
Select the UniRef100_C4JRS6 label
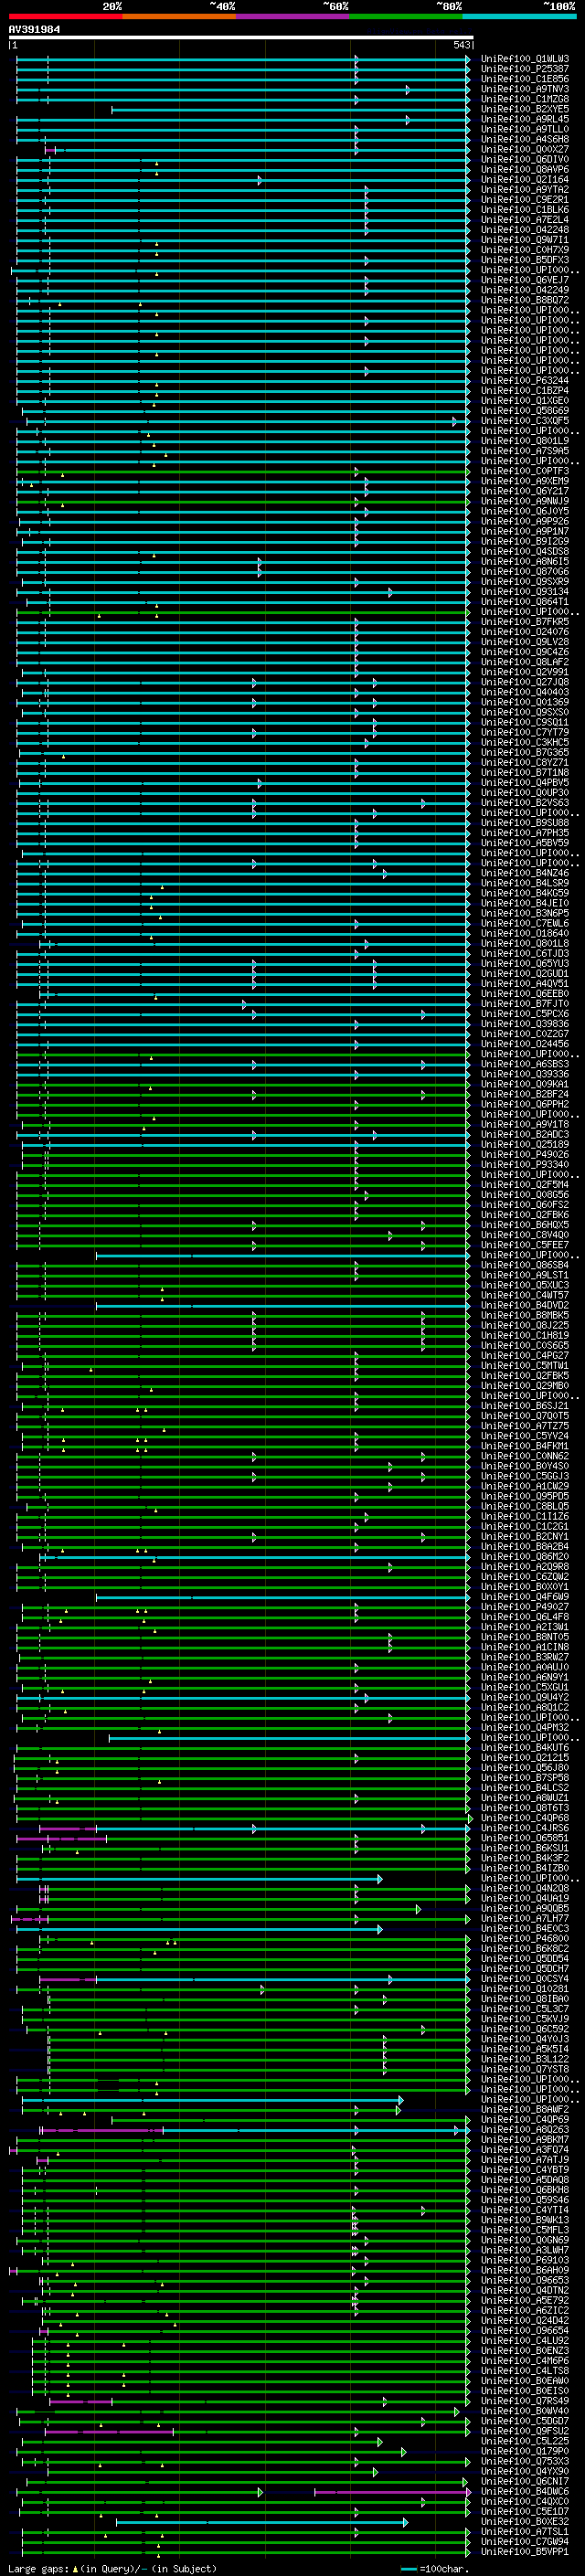pos(524,1828)
